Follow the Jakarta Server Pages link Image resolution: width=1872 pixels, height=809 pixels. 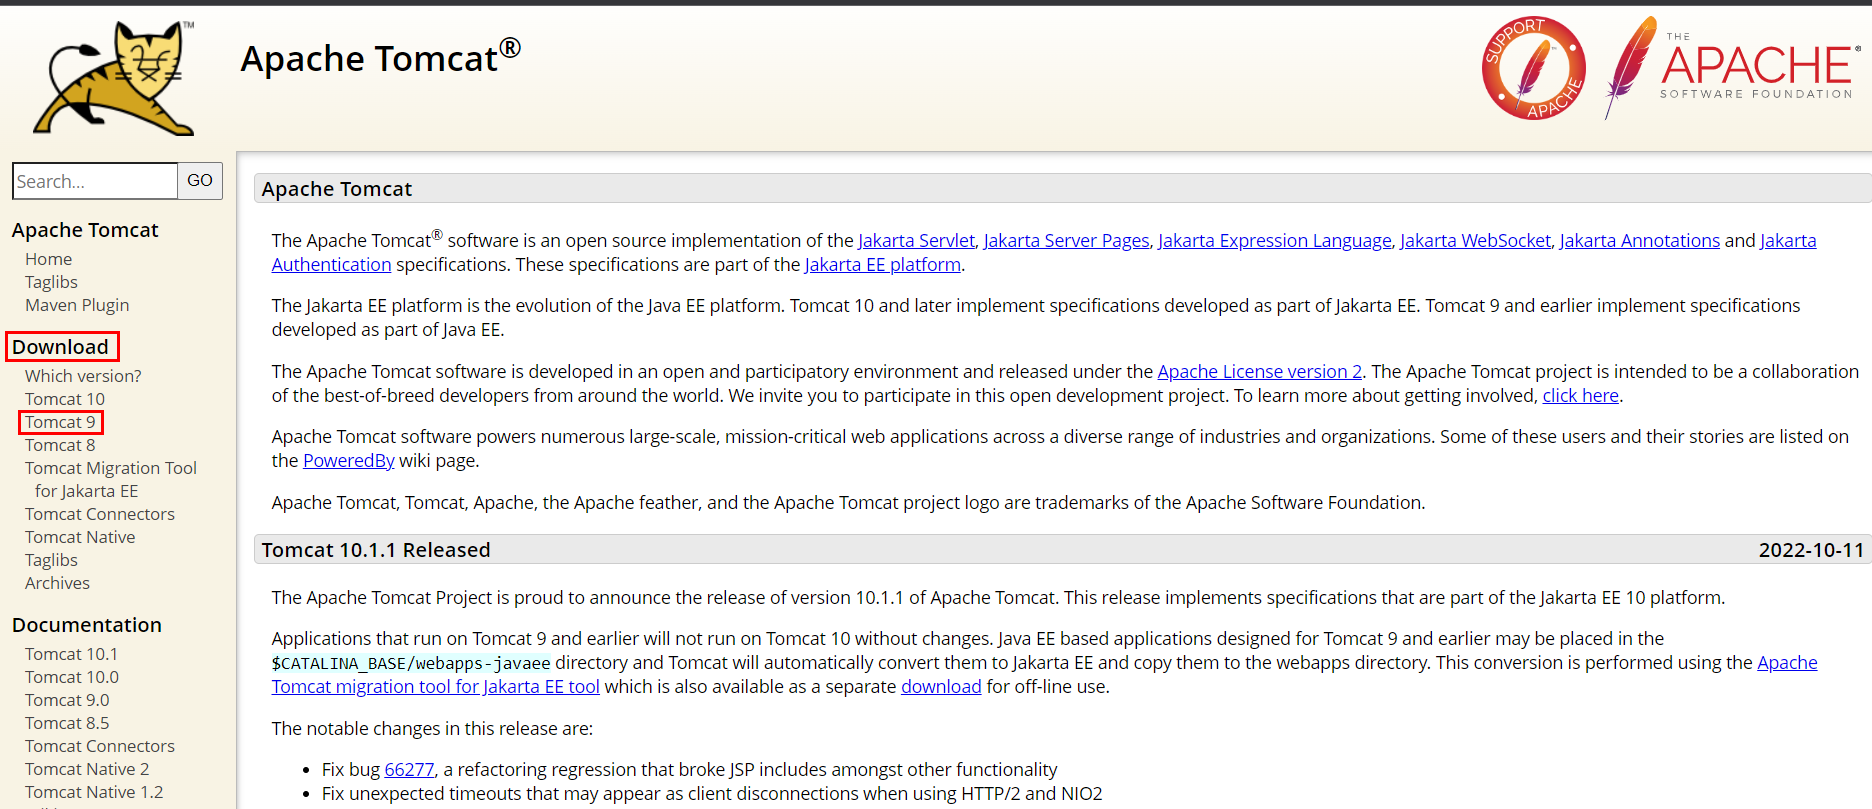click(1066, 240)
